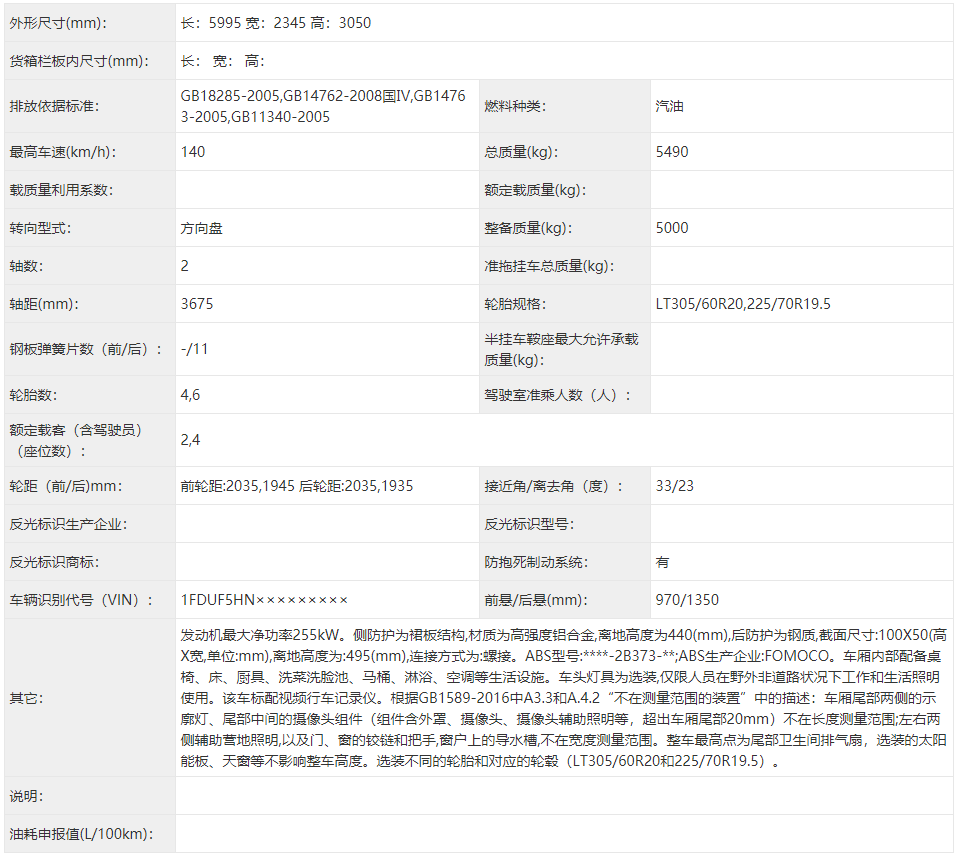Click the 其它 label
This screenshot has width=960, height=859.
26,699
